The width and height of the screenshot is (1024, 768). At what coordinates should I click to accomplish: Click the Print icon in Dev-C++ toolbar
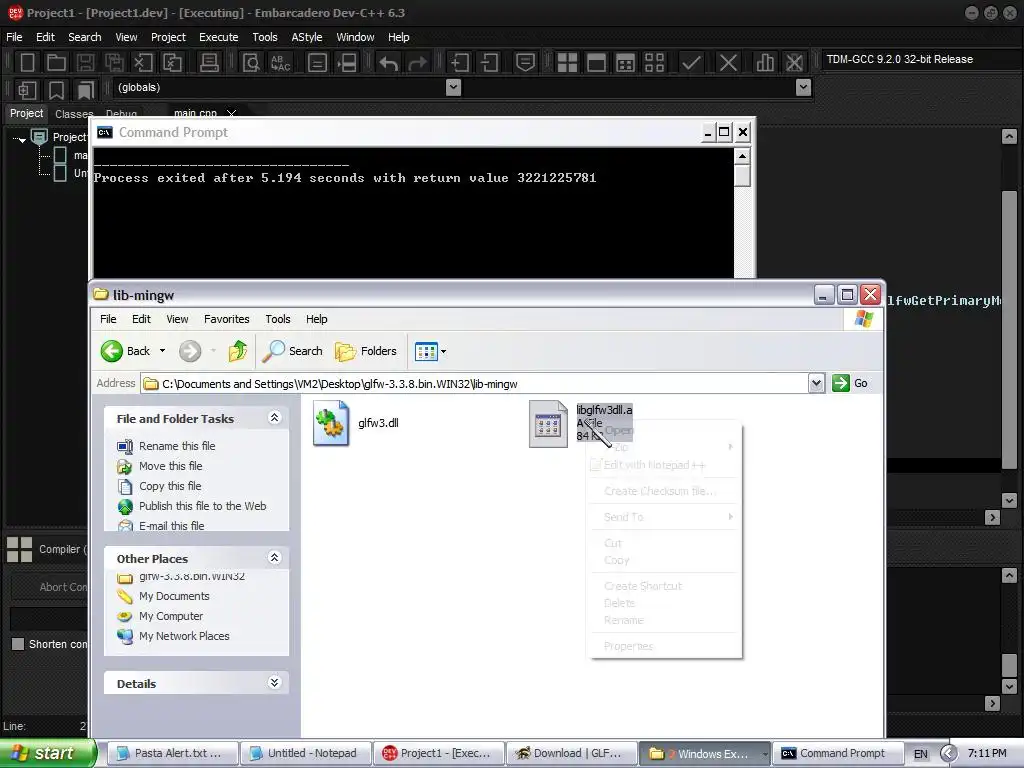click(x=209, y=63)
